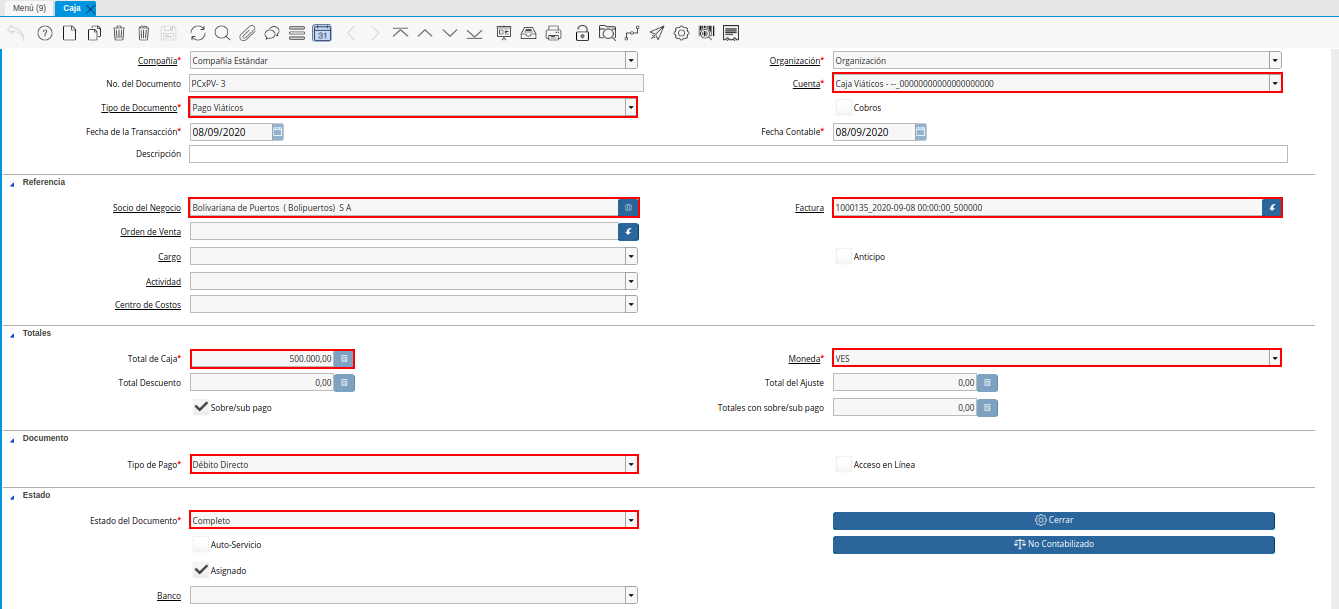Viewport: 1339px width, 609px height.
Task: Click the No Contabilizado button
Action: [1053, 545]
